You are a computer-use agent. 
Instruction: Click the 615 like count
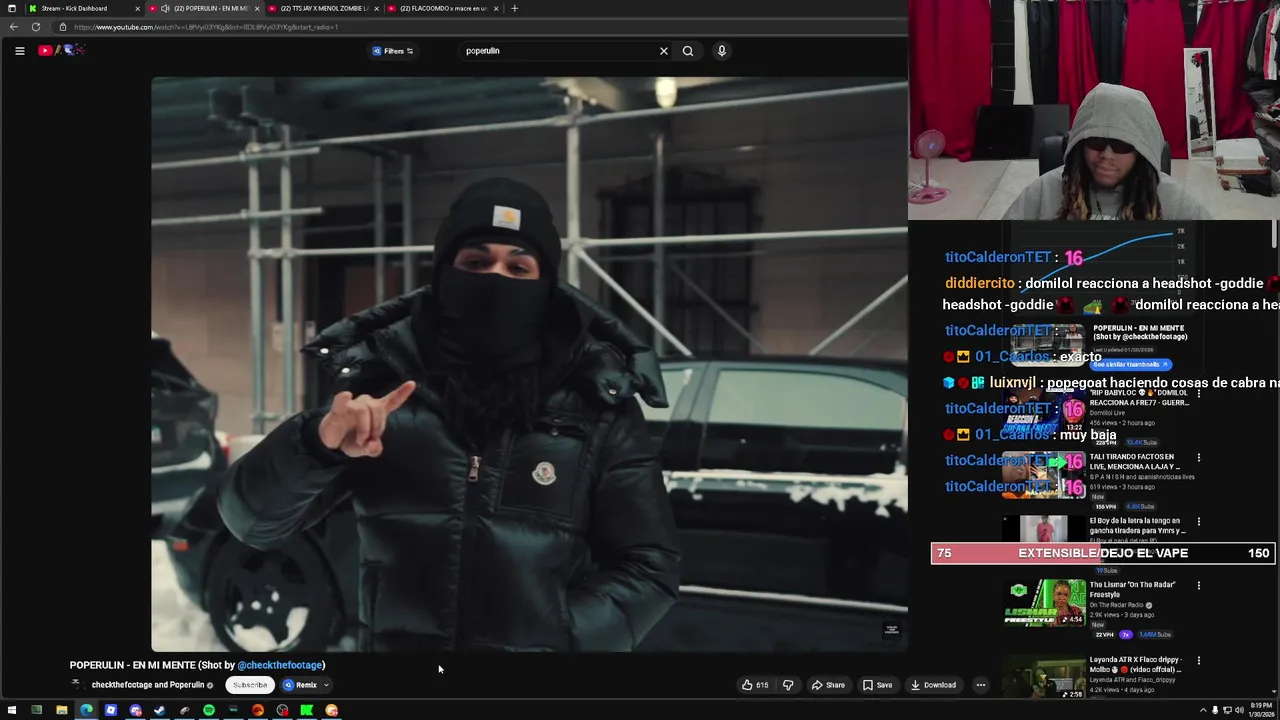(762, 685)
